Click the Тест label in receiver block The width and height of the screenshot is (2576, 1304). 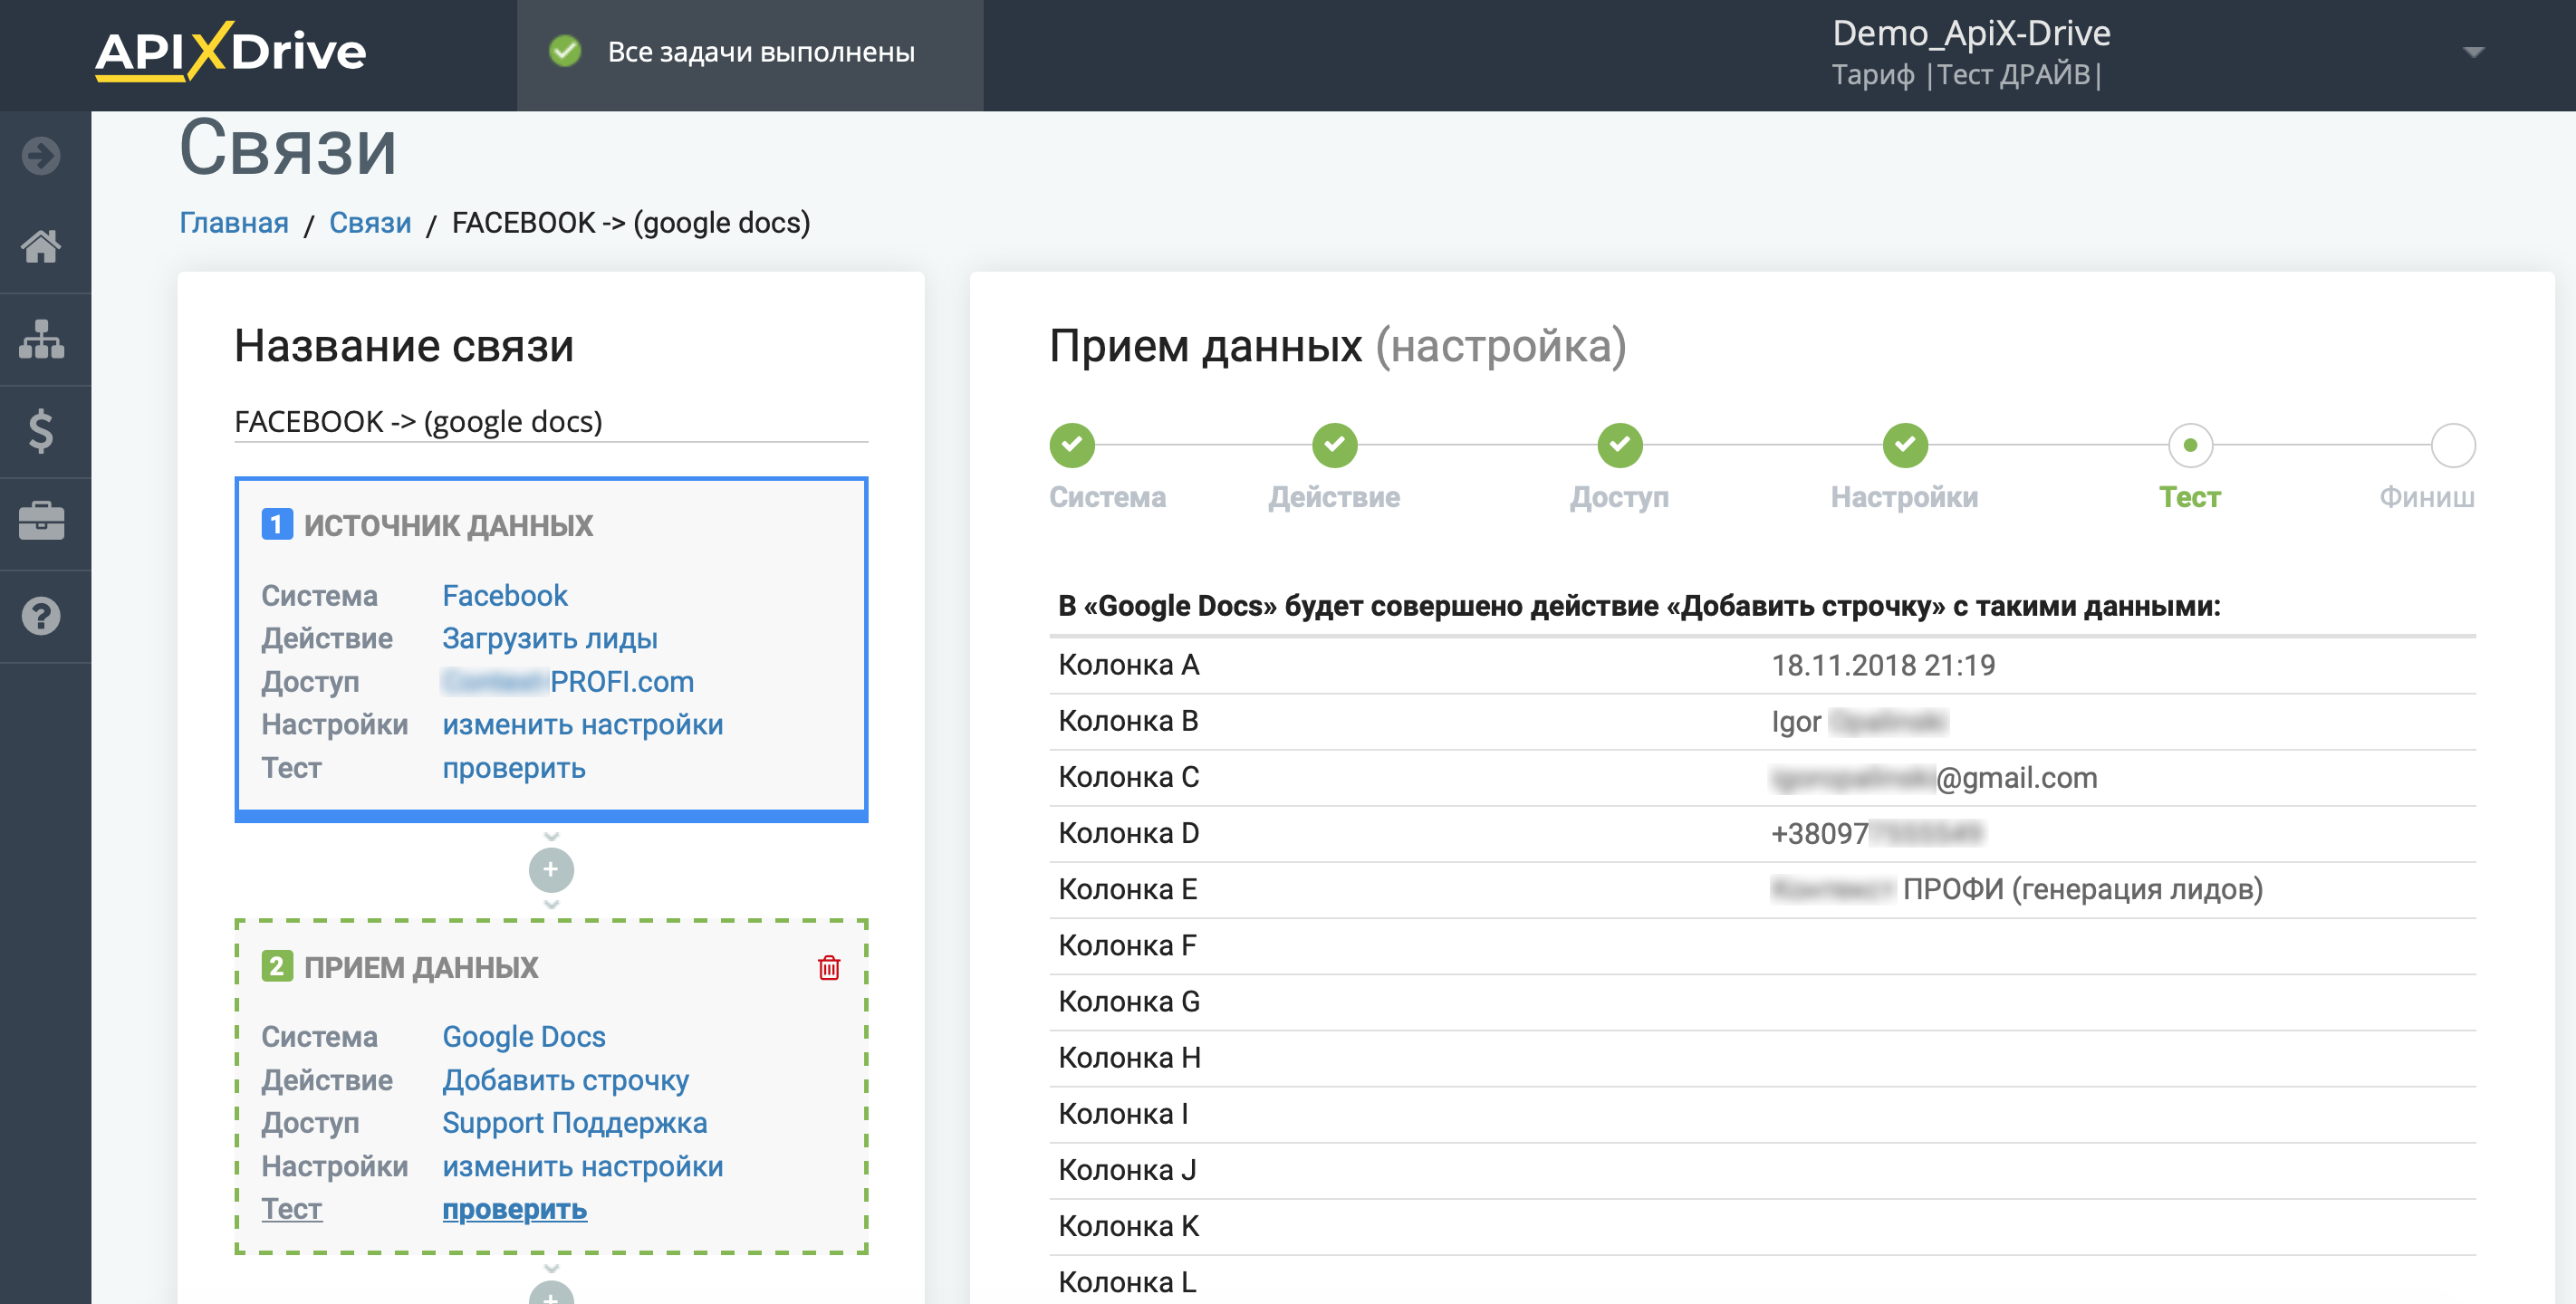(x=291, y=1209)
